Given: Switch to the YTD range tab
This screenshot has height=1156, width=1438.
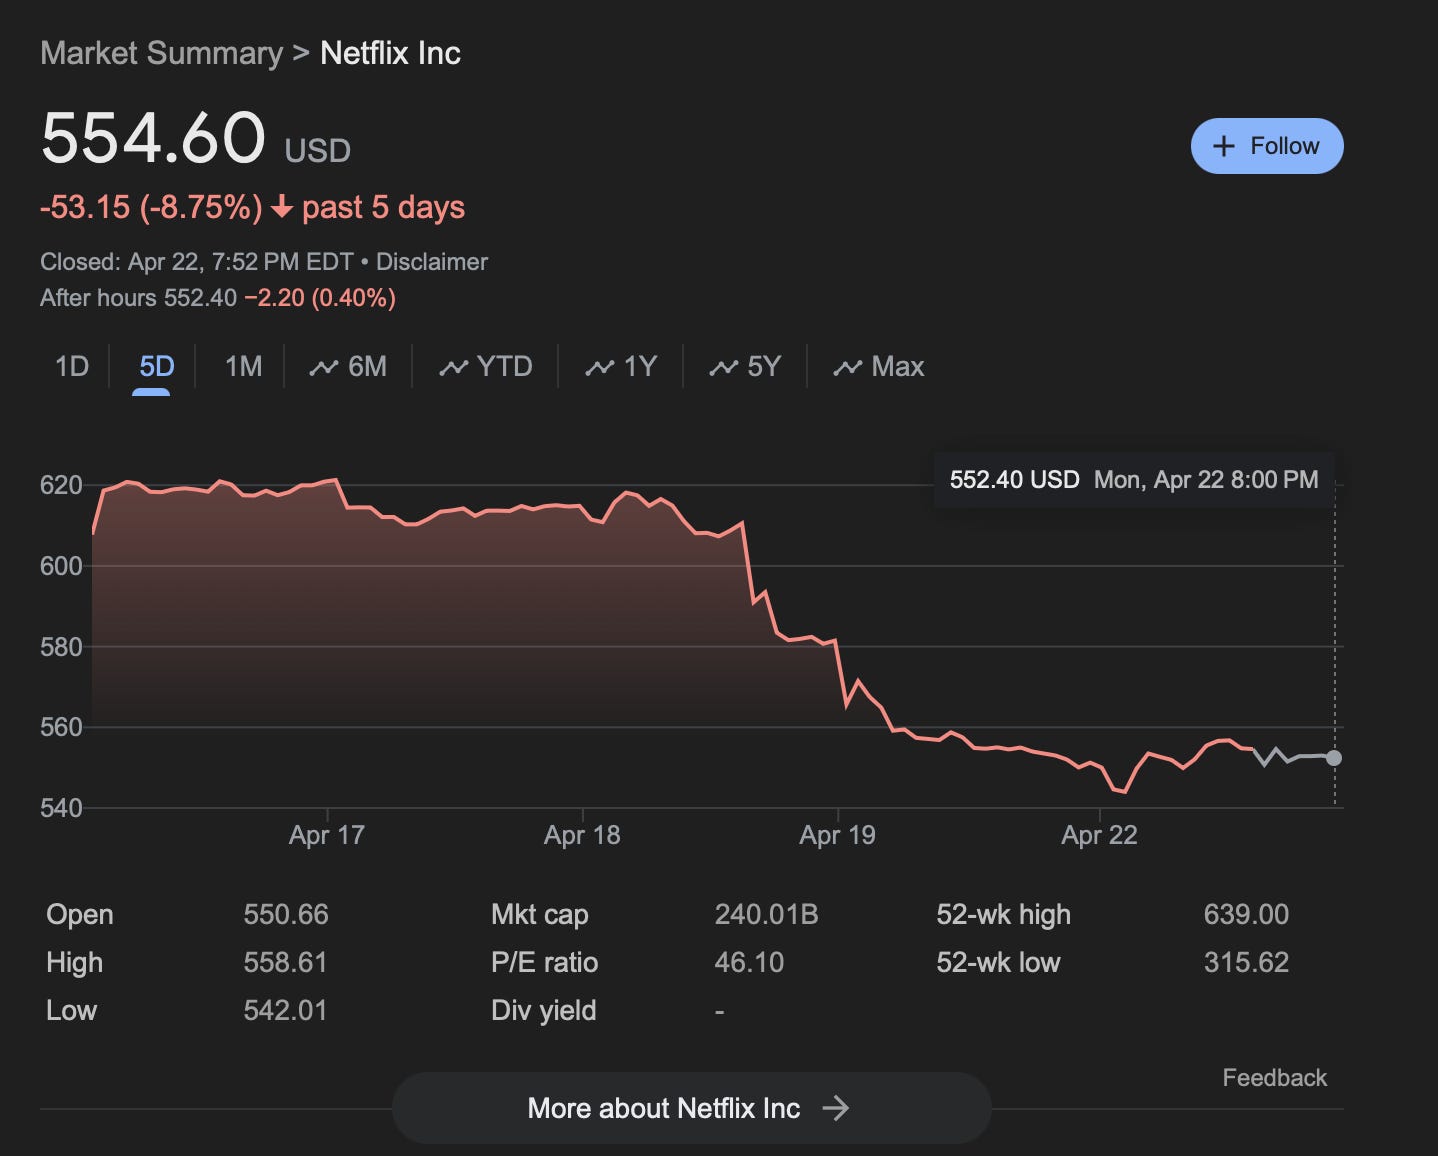Looking at the screenshot, I should 485,367.
